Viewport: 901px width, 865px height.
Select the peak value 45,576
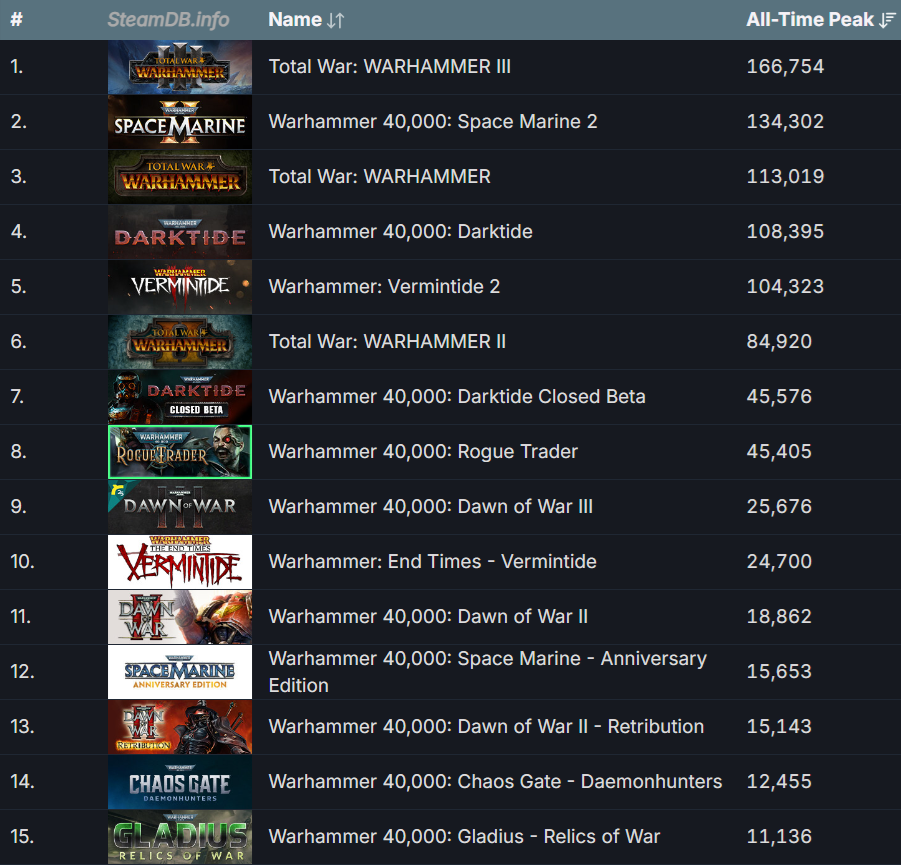pyautogui.click(x=779, y=397)
